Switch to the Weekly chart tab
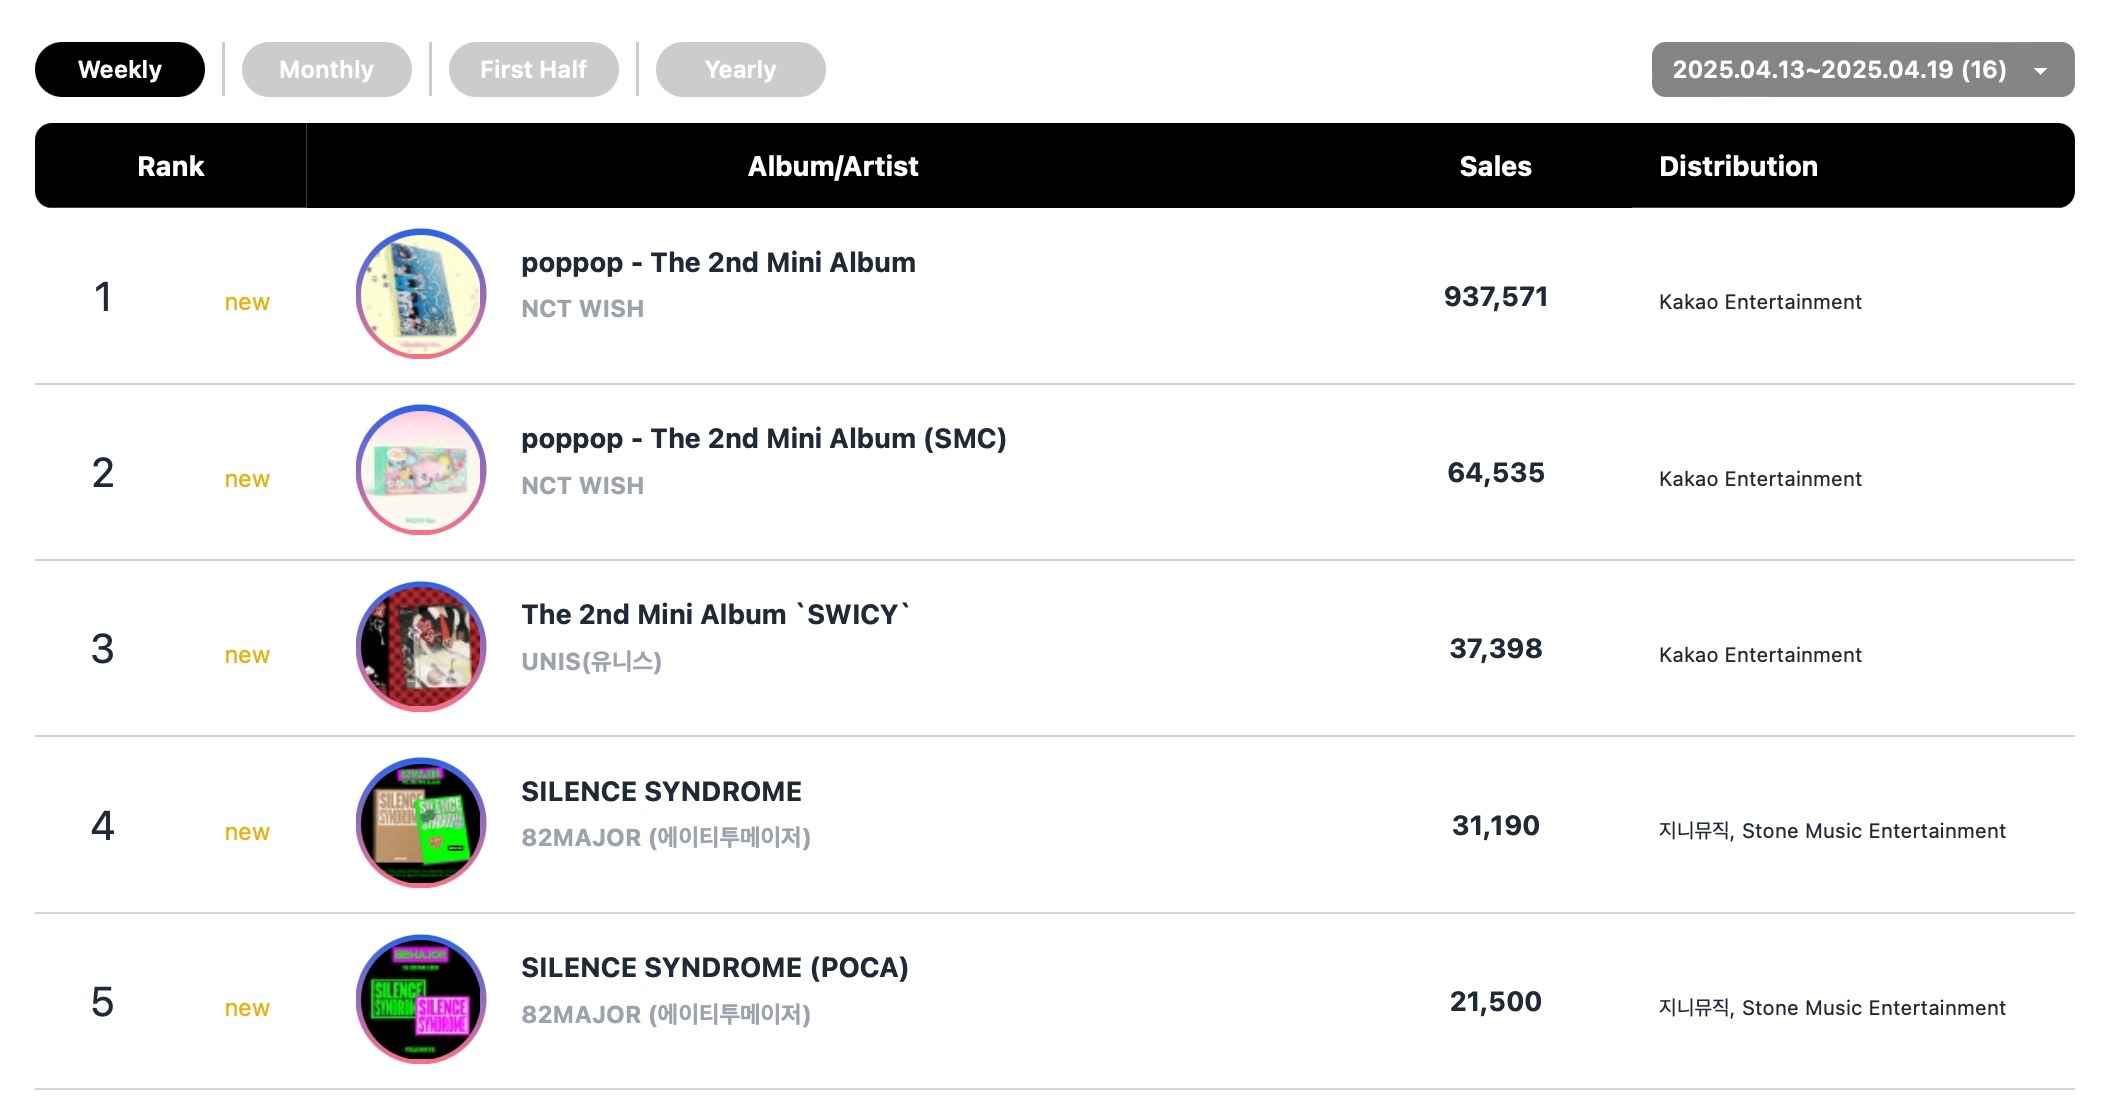This screenshot has height=1099, width=2115. click(x=120, y=69)
